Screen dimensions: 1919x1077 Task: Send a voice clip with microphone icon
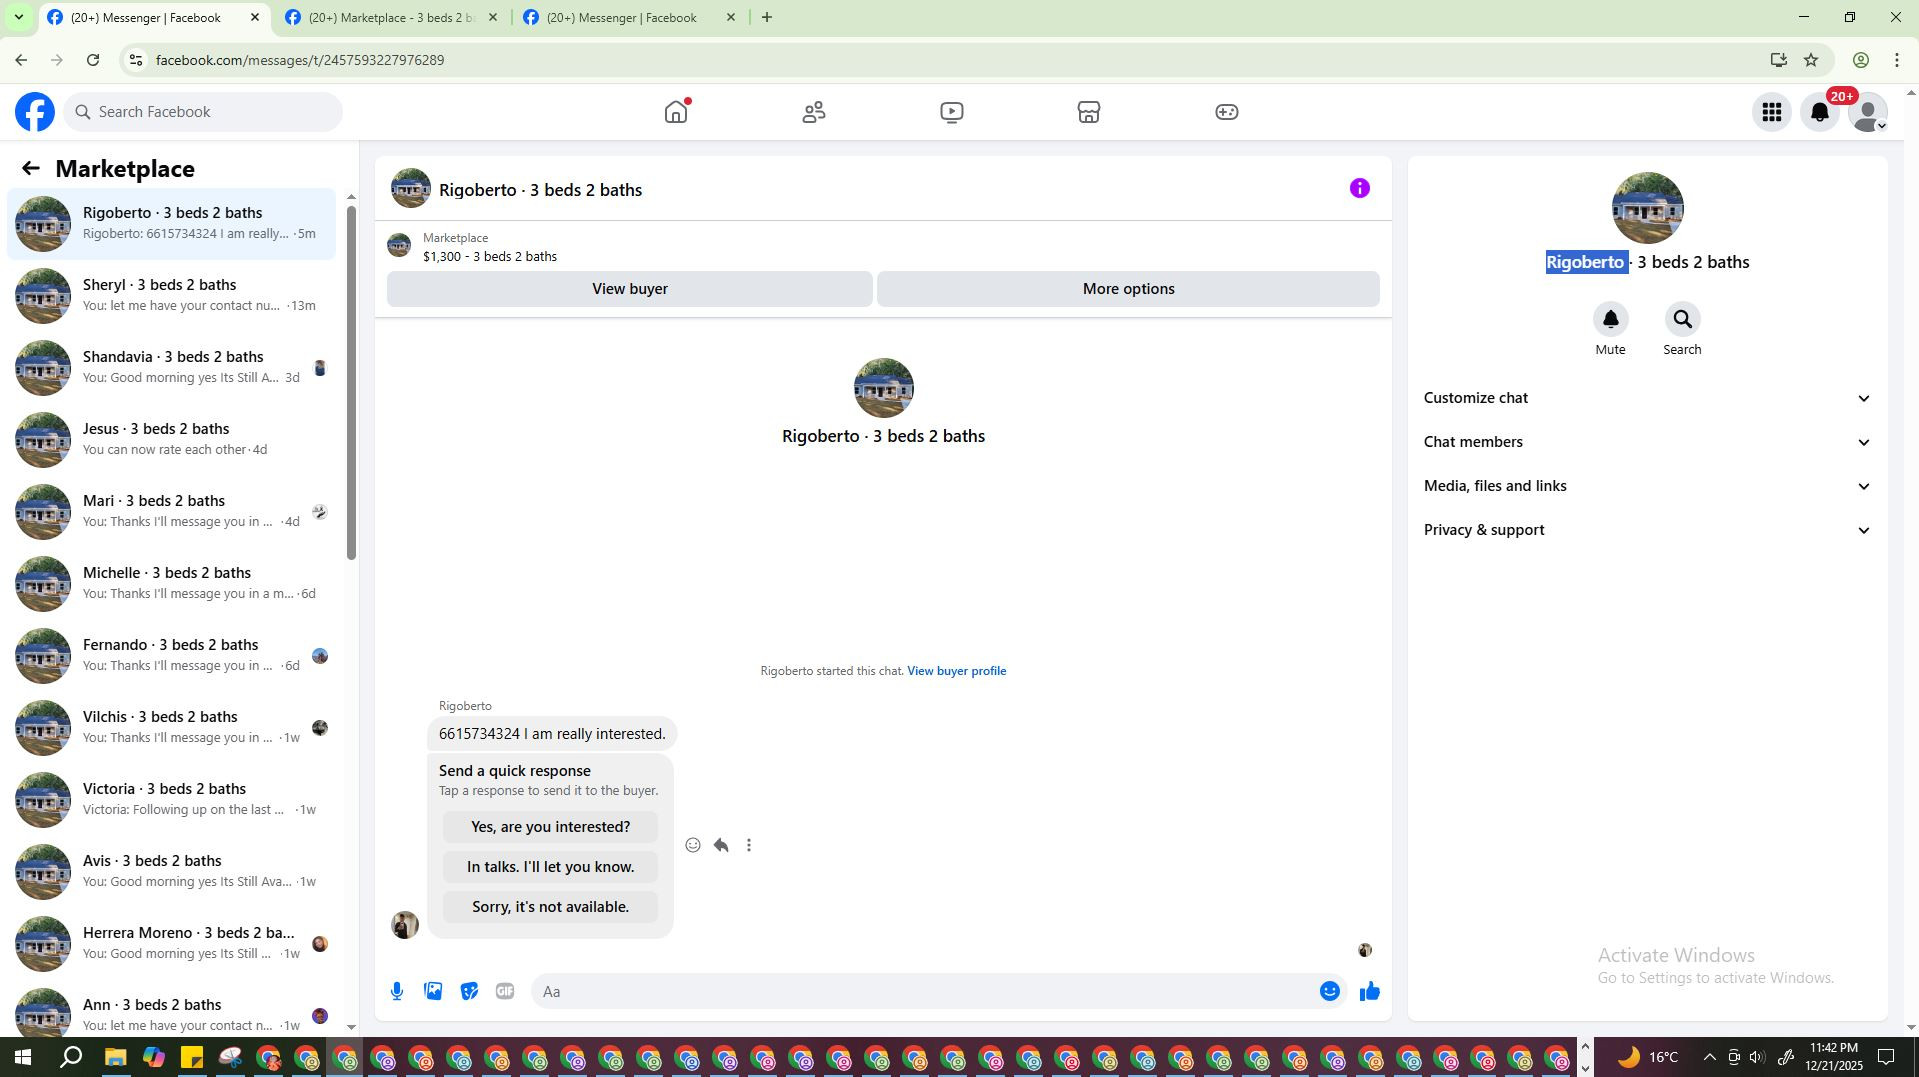397,991
